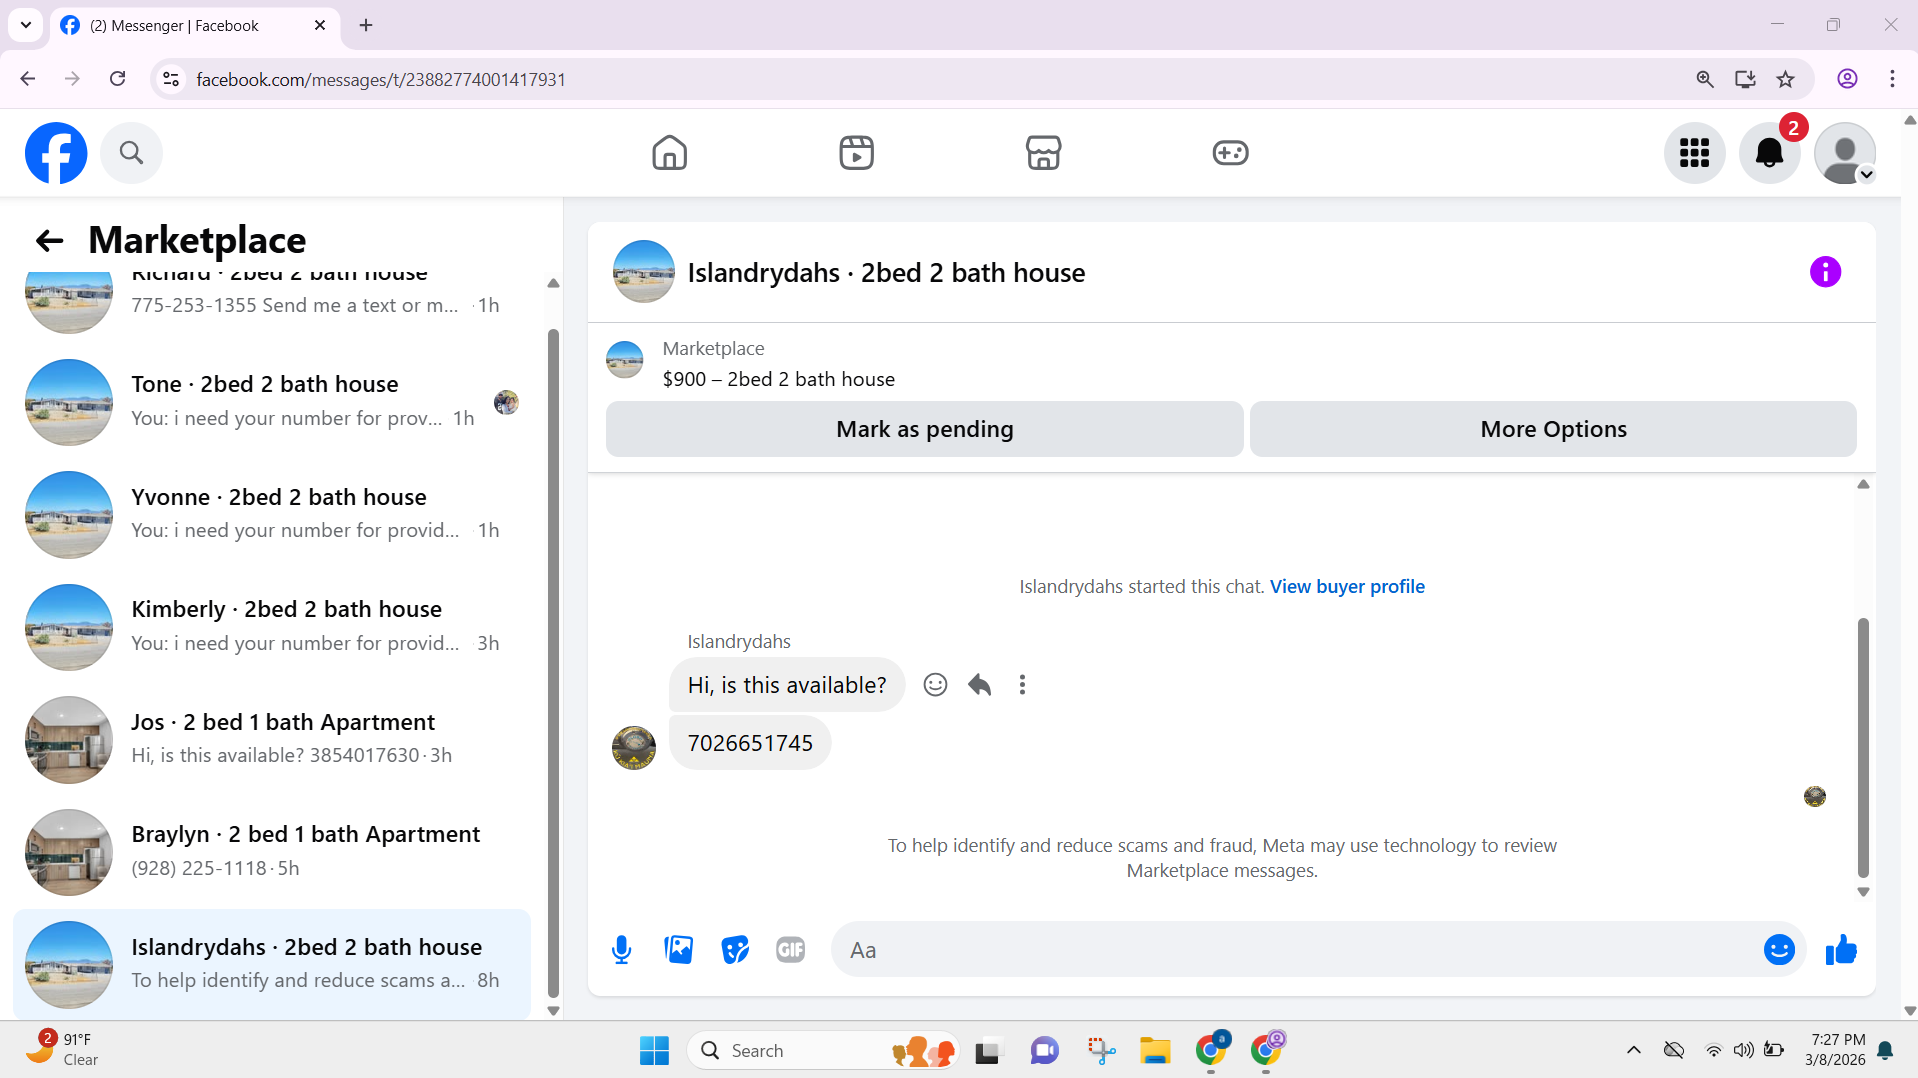Viewport: 1918px width, 1078px height.
Task: Go to the Home feed icon
Action: point(669,153)
